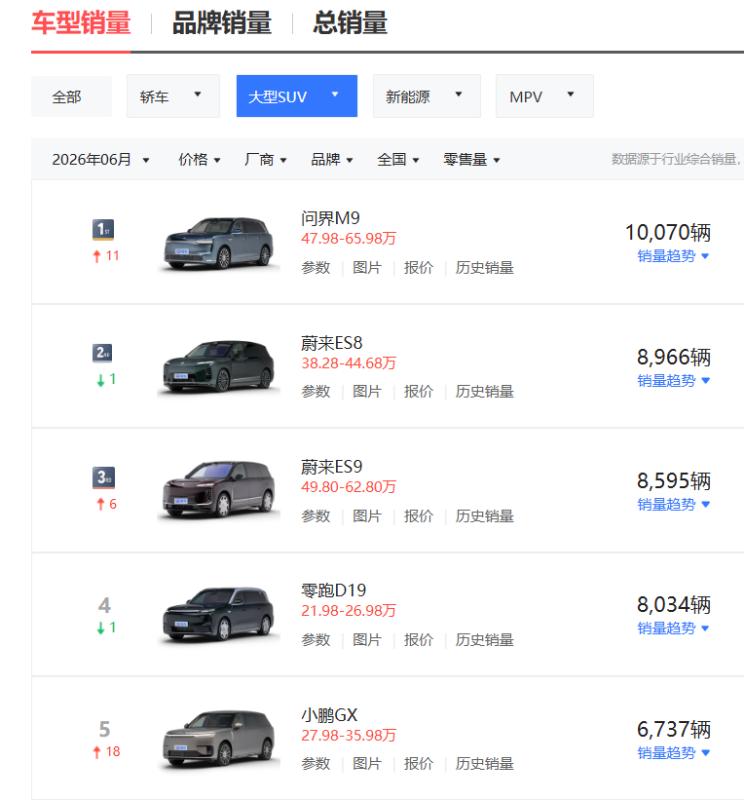Open the 蔚来ES9 model name link
This screenshot has width=744, height=800.
[x=331, y=467]
